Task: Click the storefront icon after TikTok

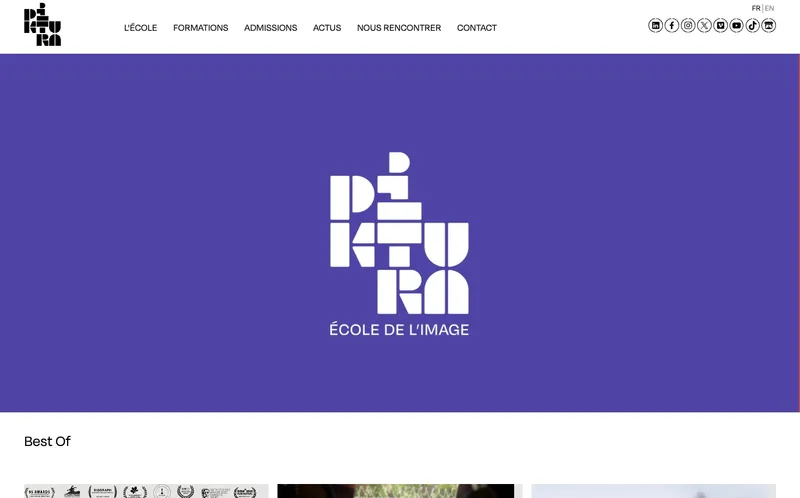Action: pos(768,25)
